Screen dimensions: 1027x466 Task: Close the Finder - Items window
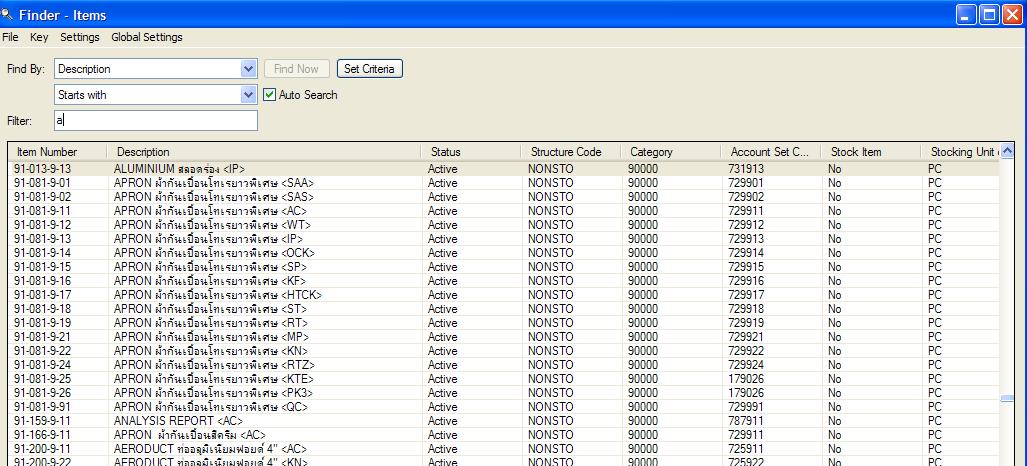[x=1013, y=14]
